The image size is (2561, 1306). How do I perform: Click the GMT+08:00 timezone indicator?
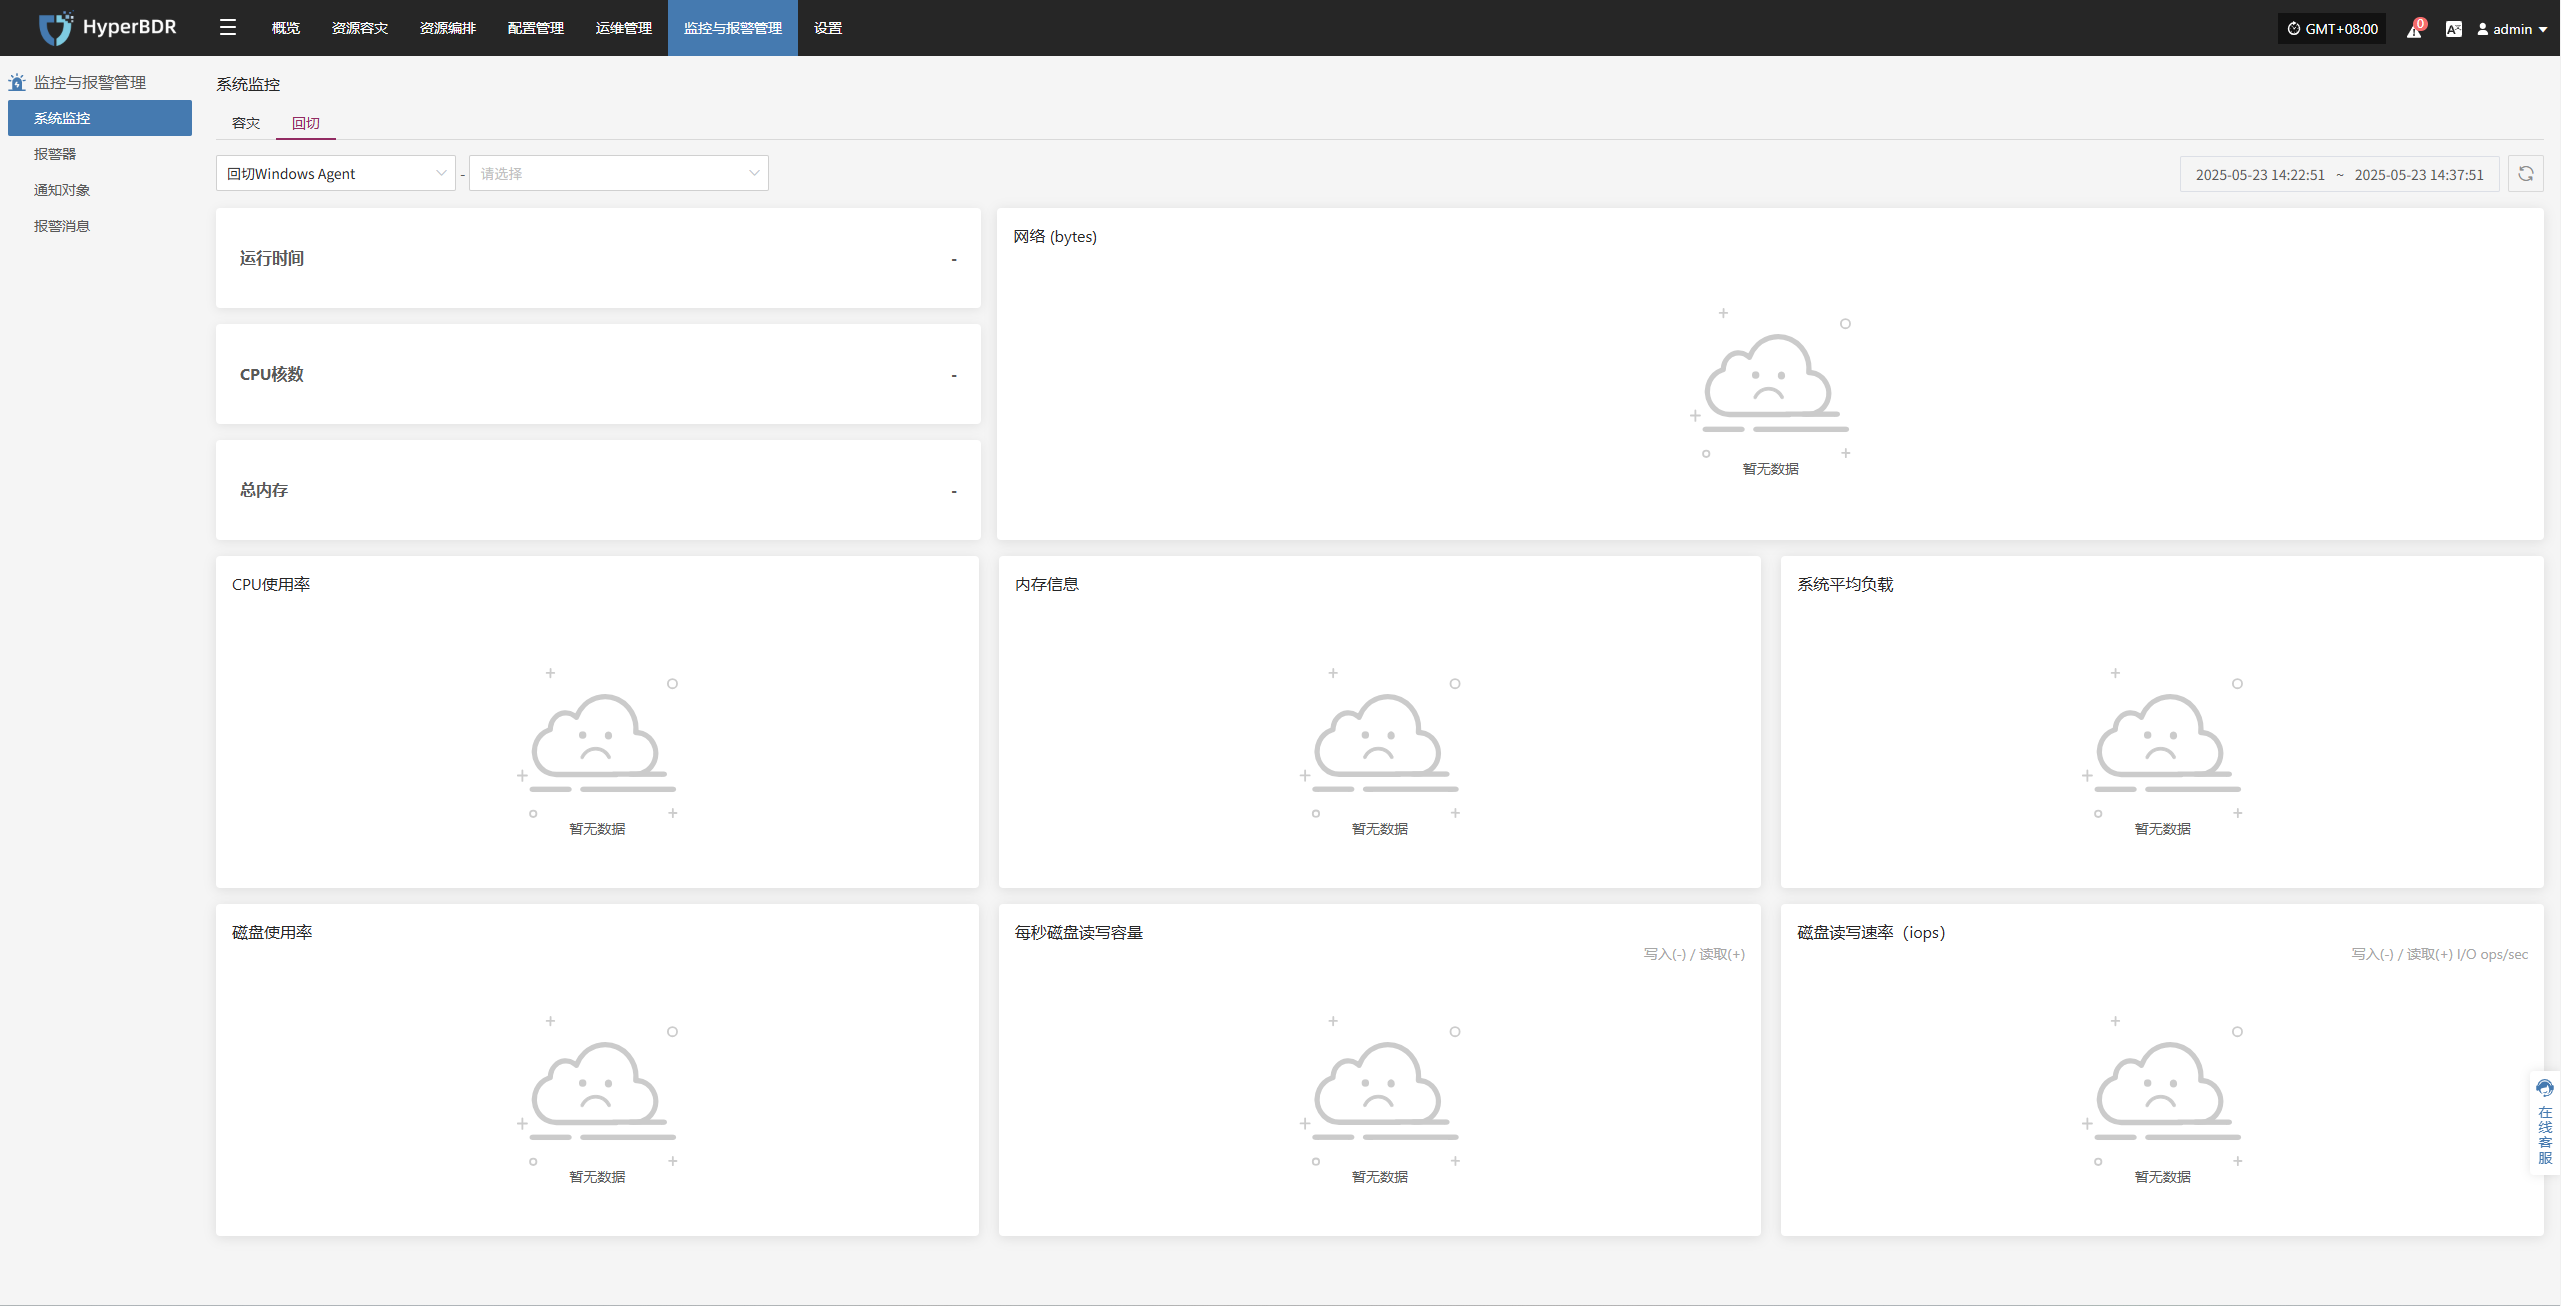2332,29
